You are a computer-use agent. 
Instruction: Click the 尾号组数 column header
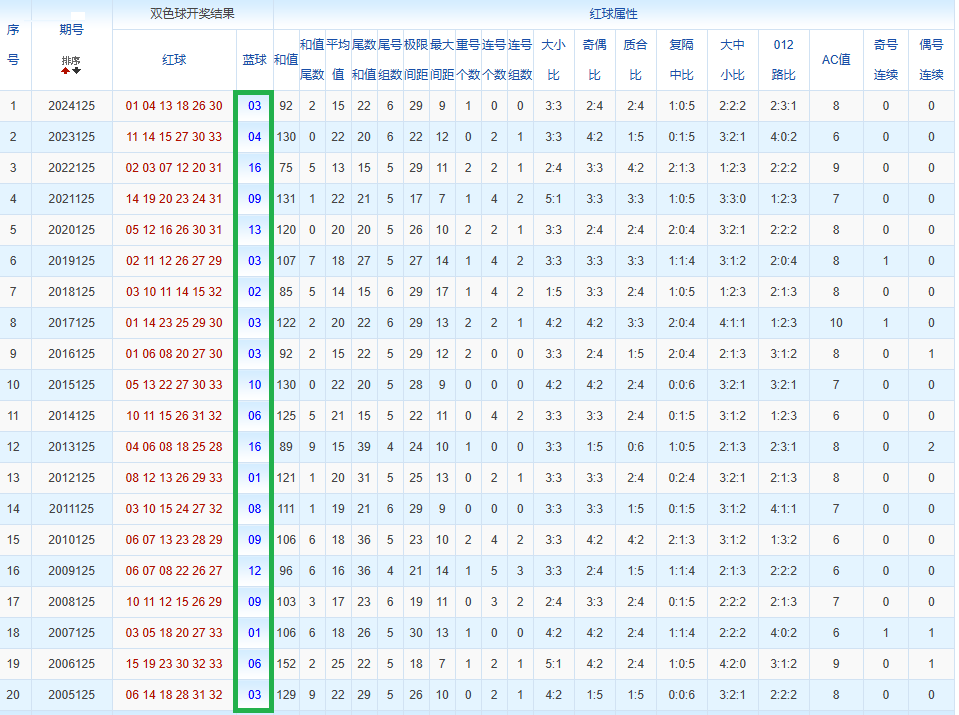tap(390, 59)
